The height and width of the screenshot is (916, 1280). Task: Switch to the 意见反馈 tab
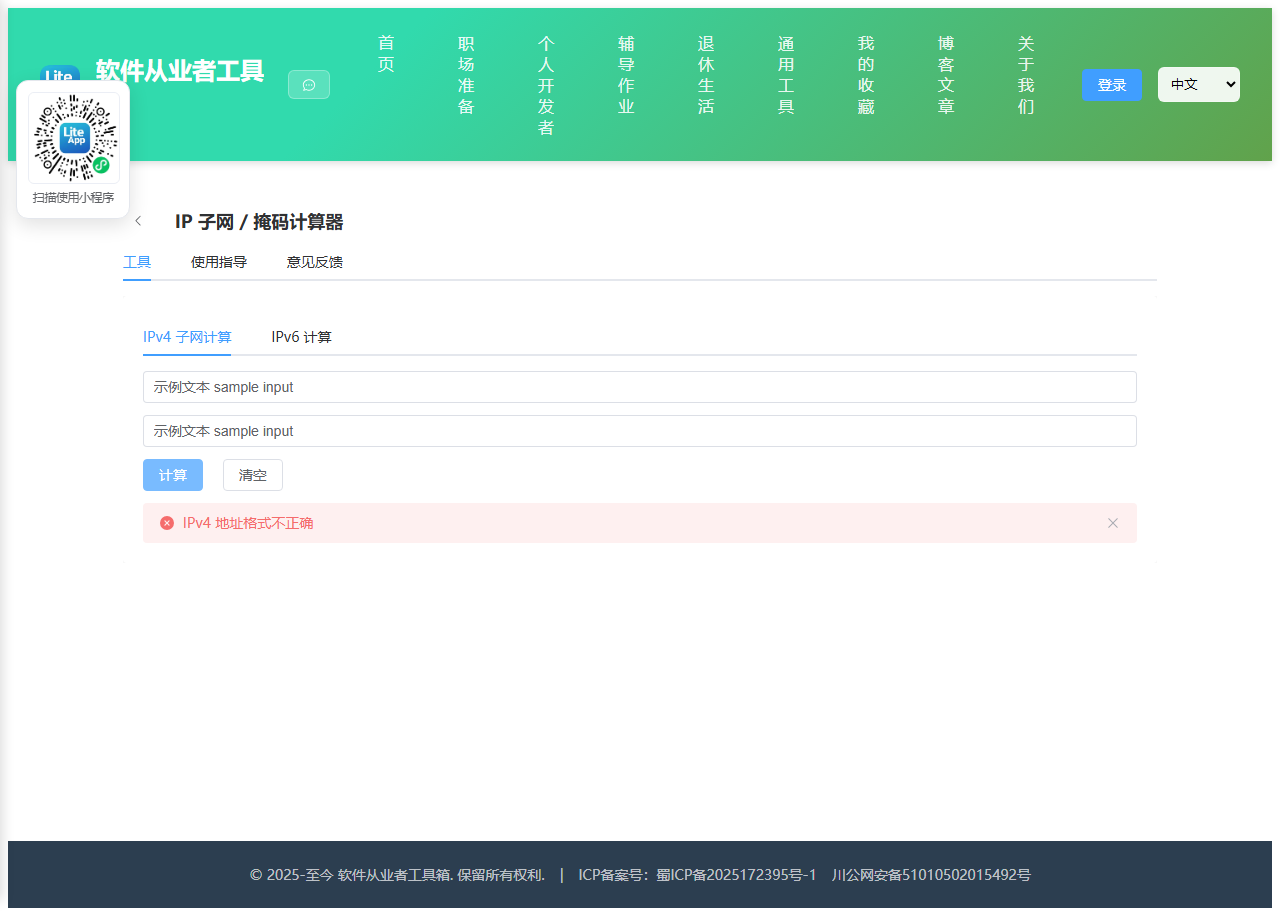(315, 262)
